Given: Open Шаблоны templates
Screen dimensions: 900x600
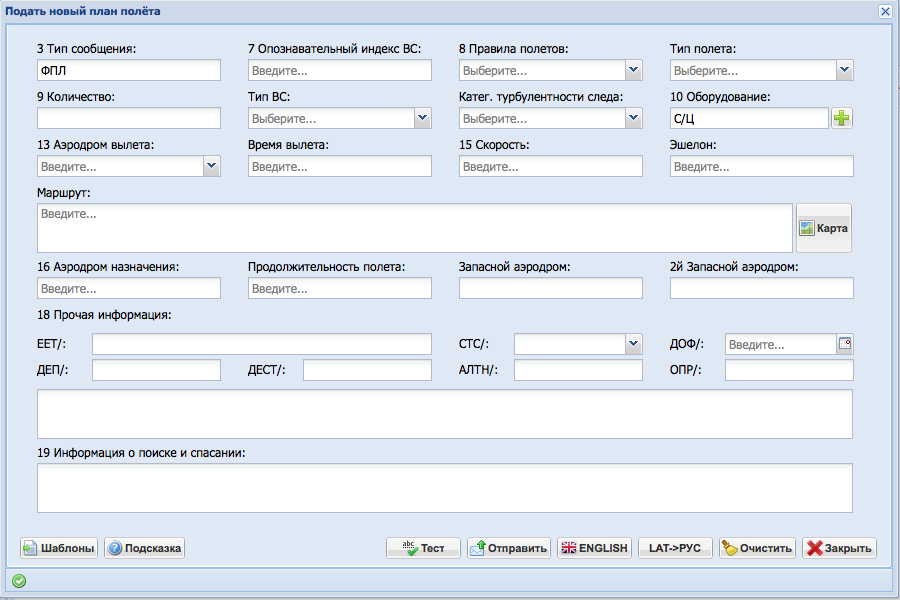Looking at the screenshot, I should (x=59, y=548).
